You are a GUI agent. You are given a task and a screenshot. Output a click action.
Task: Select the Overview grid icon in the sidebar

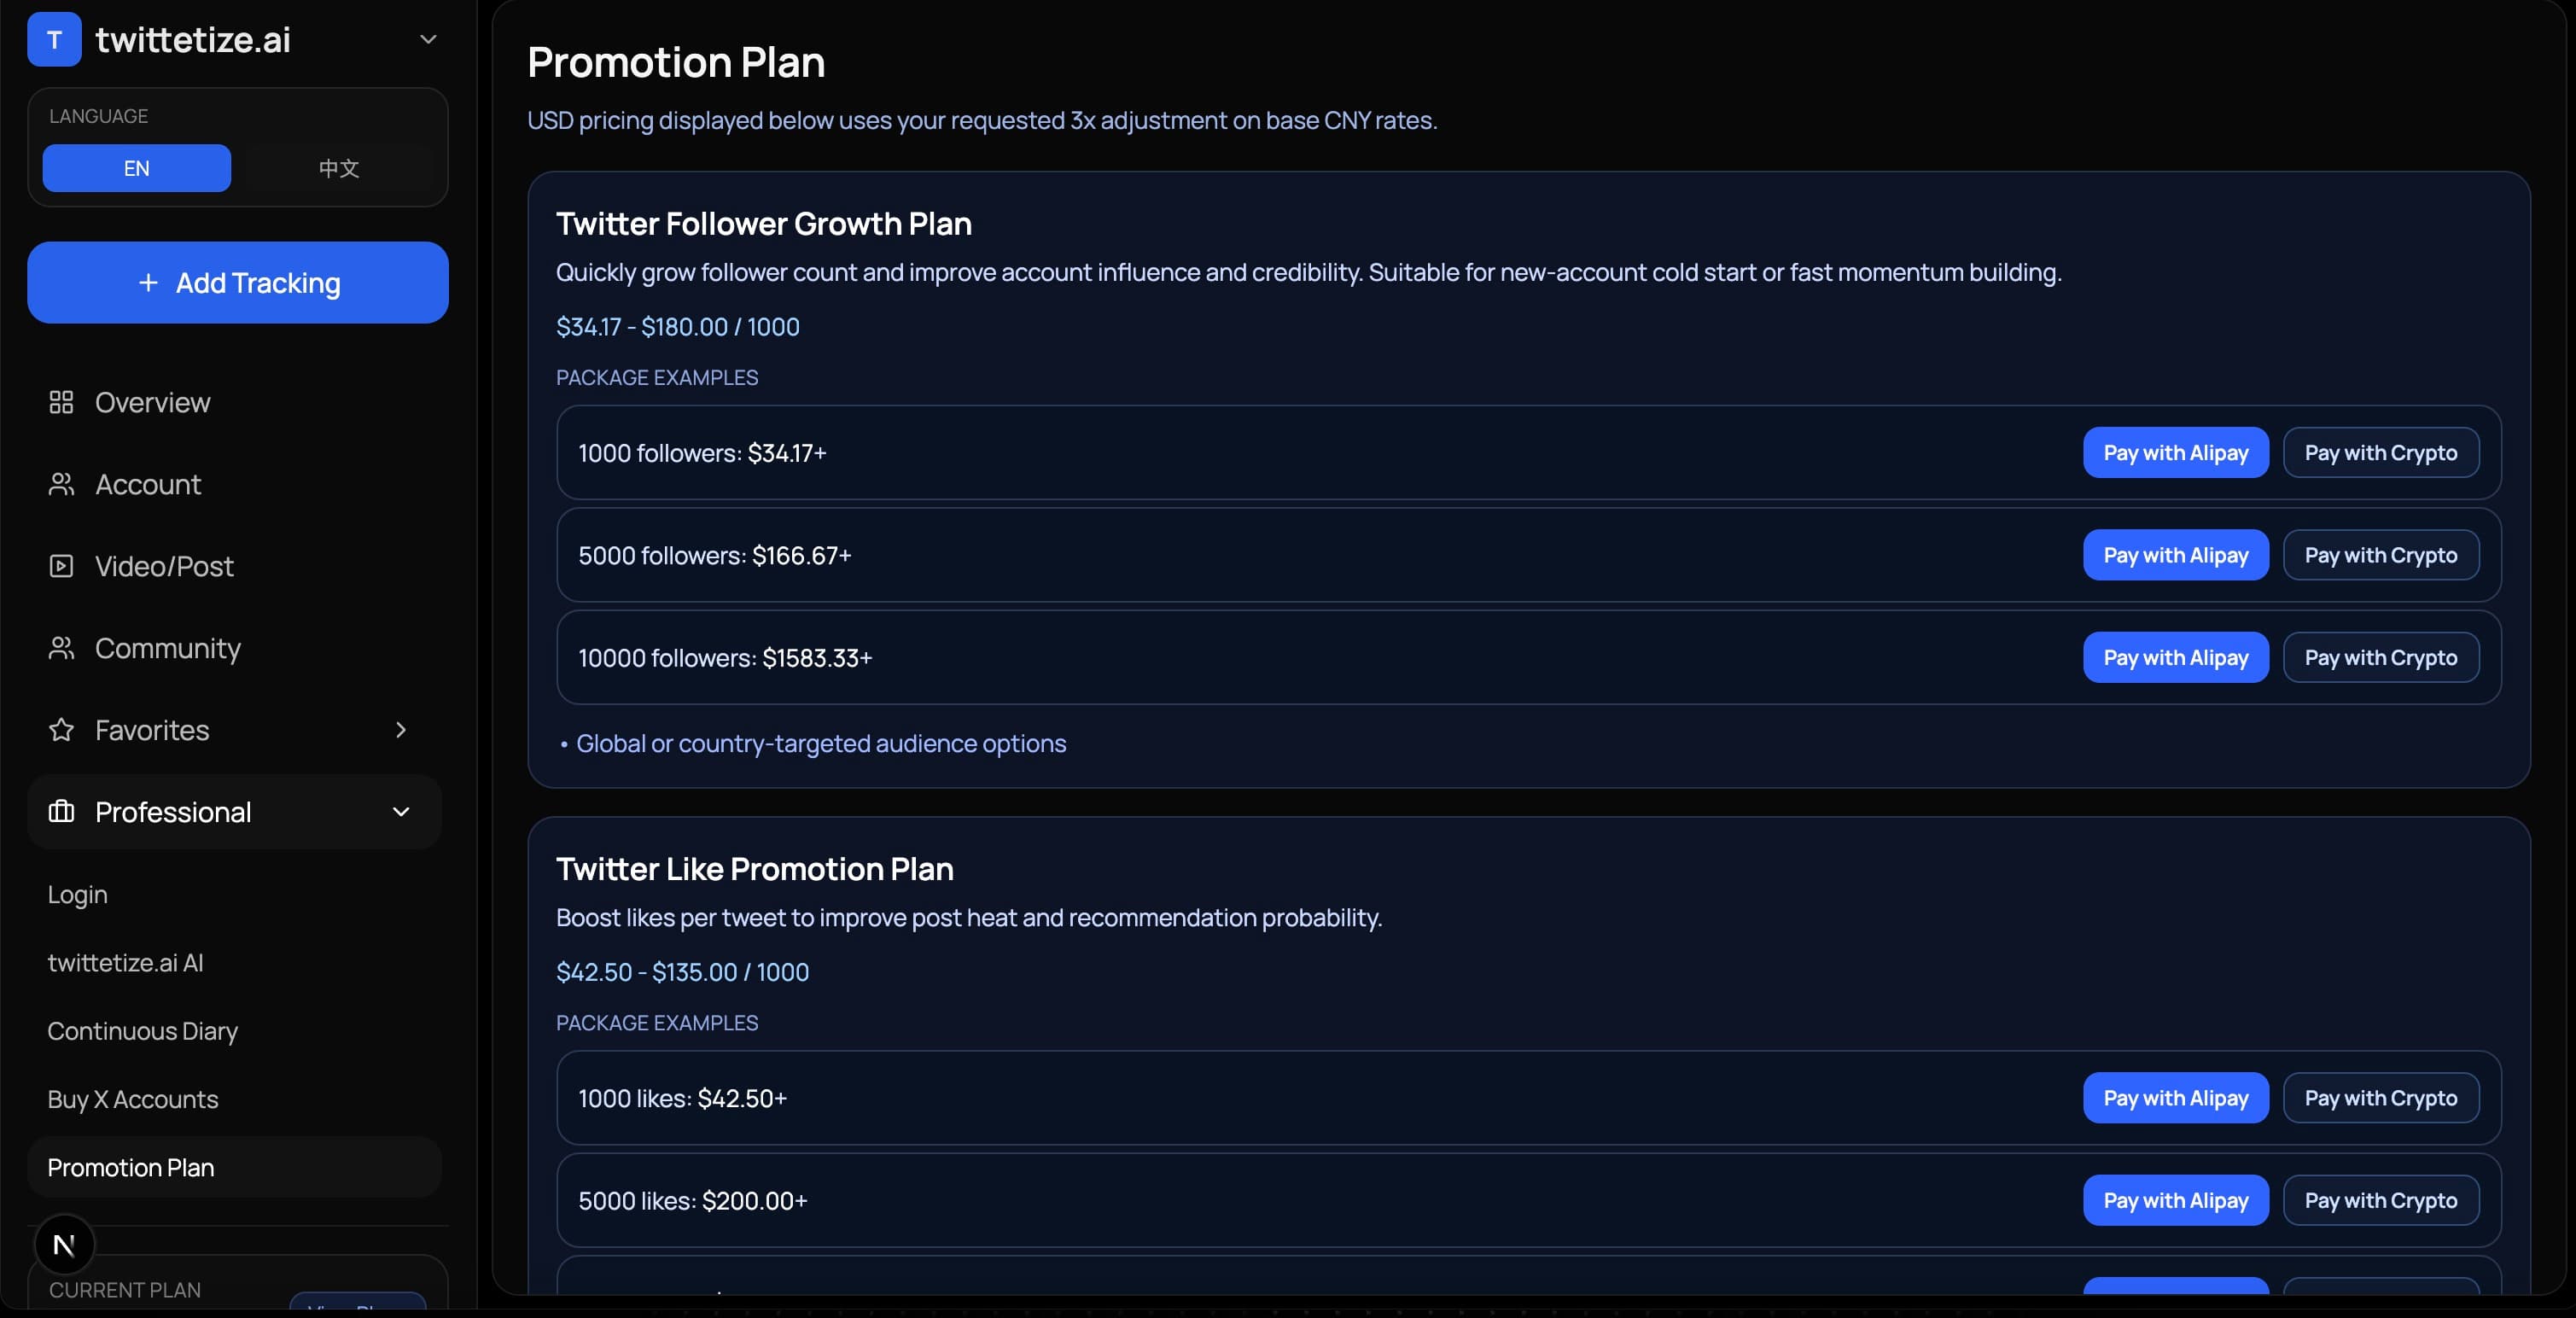61,402
